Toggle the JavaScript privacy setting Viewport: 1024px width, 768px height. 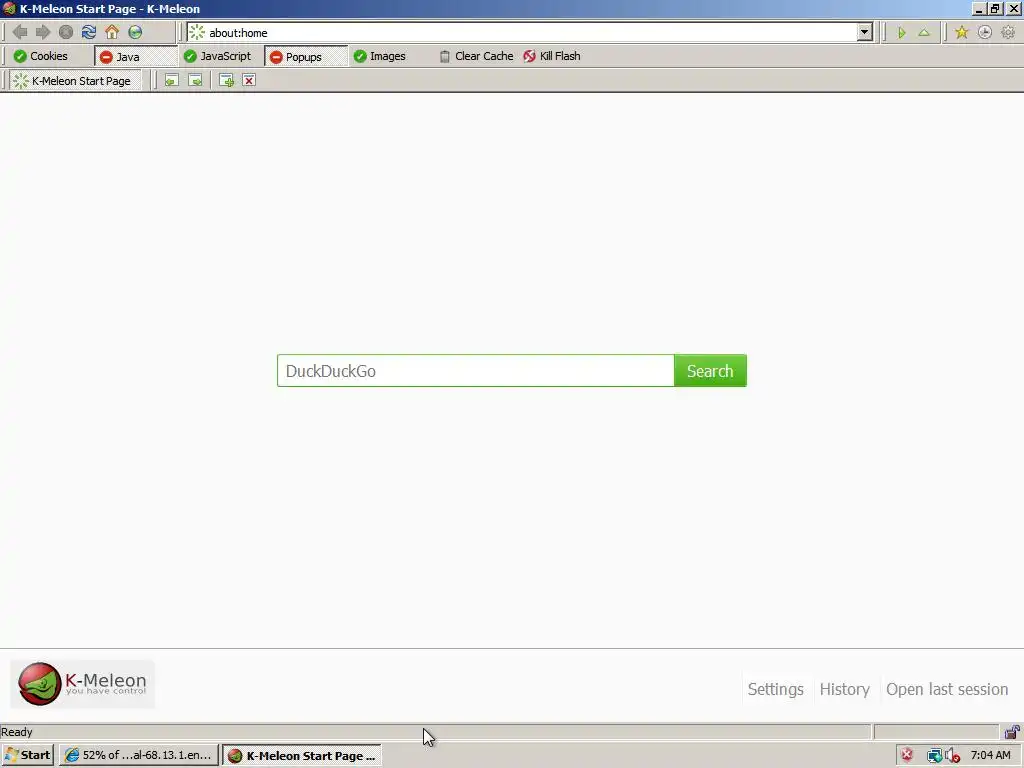coord(217,56)
